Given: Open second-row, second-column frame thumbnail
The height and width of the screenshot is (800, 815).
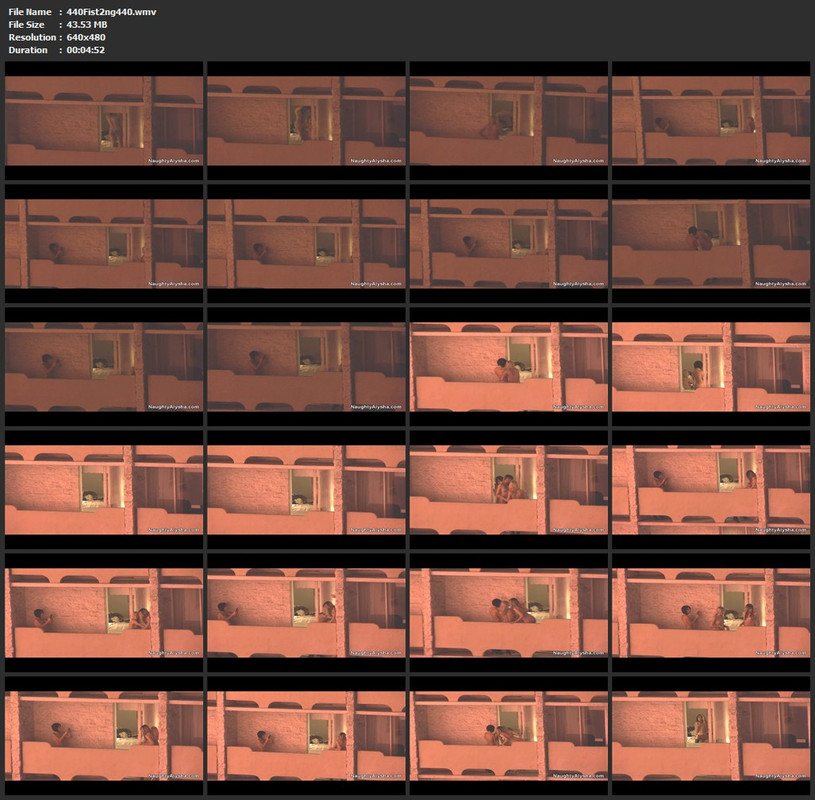Looking at the screenshot, I should point(306,244).
